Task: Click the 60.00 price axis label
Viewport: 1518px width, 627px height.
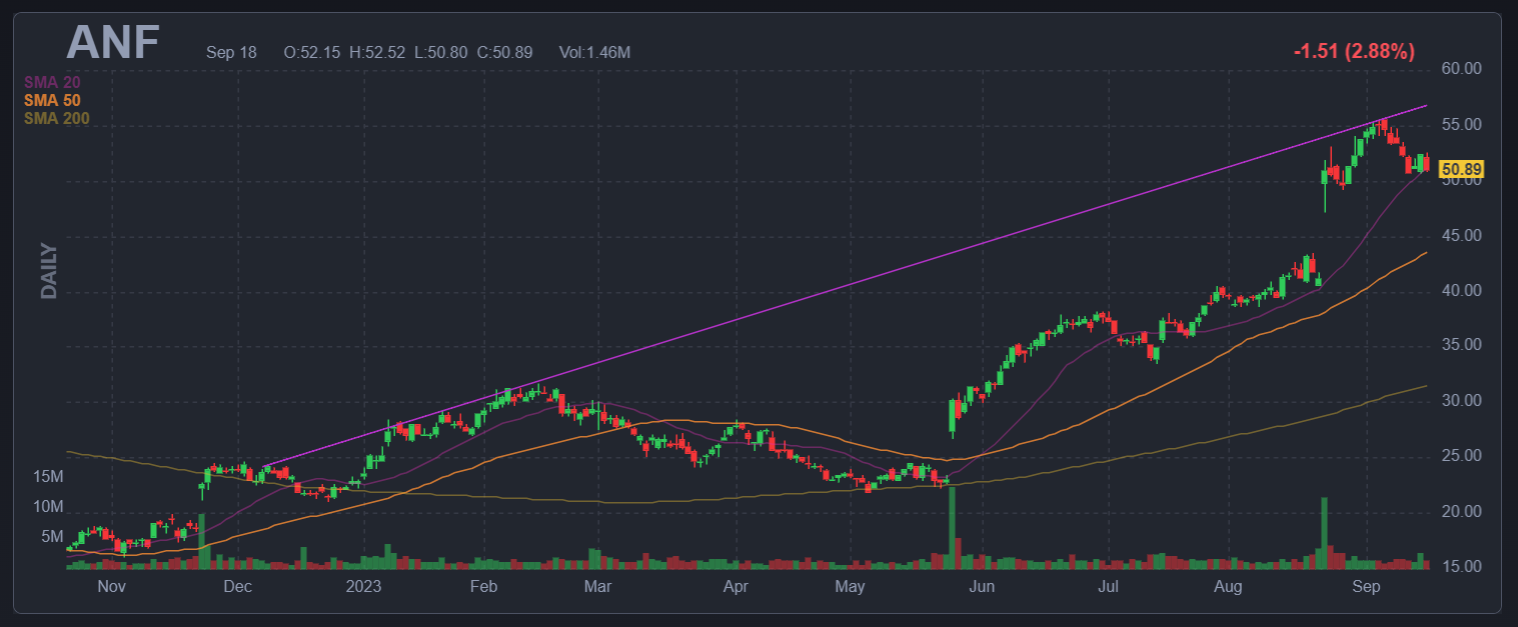Action: [1460, 69]
